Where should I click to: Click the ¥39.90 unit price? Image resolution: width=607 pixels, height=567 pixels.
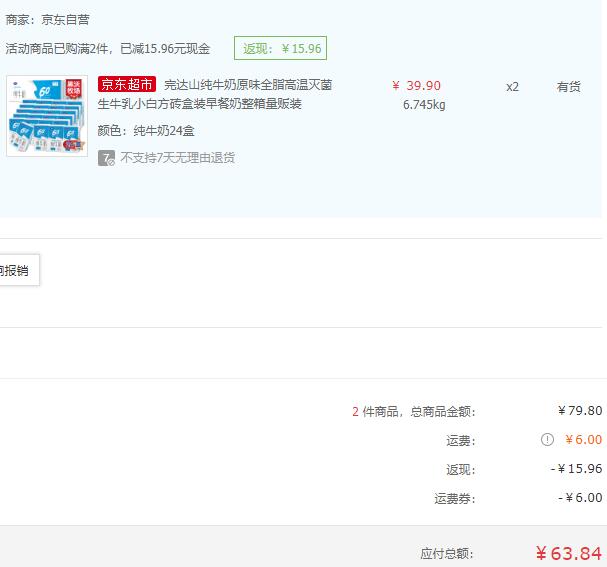(416, 86)
